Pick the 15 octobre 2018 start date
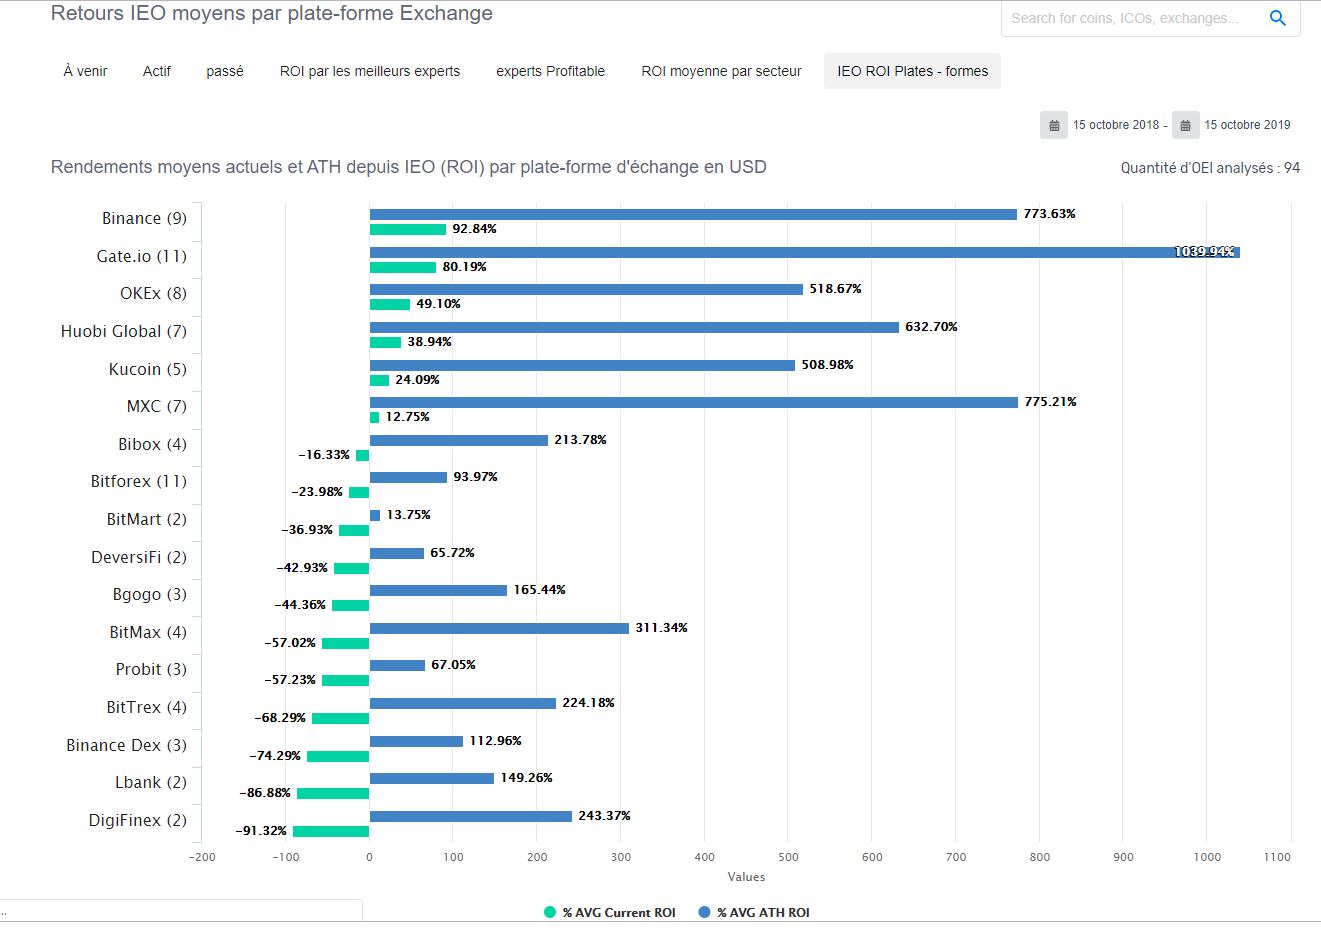 [x=1116, y=125]
